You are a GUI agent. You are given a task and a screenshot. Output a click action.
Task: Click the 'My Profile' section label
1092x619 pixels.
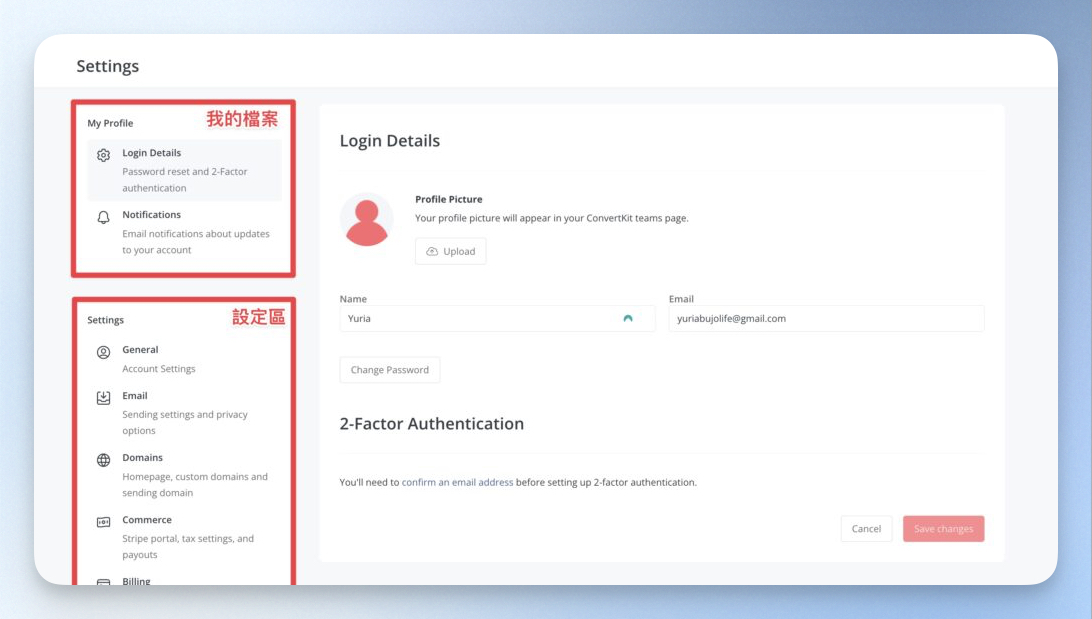110,123
